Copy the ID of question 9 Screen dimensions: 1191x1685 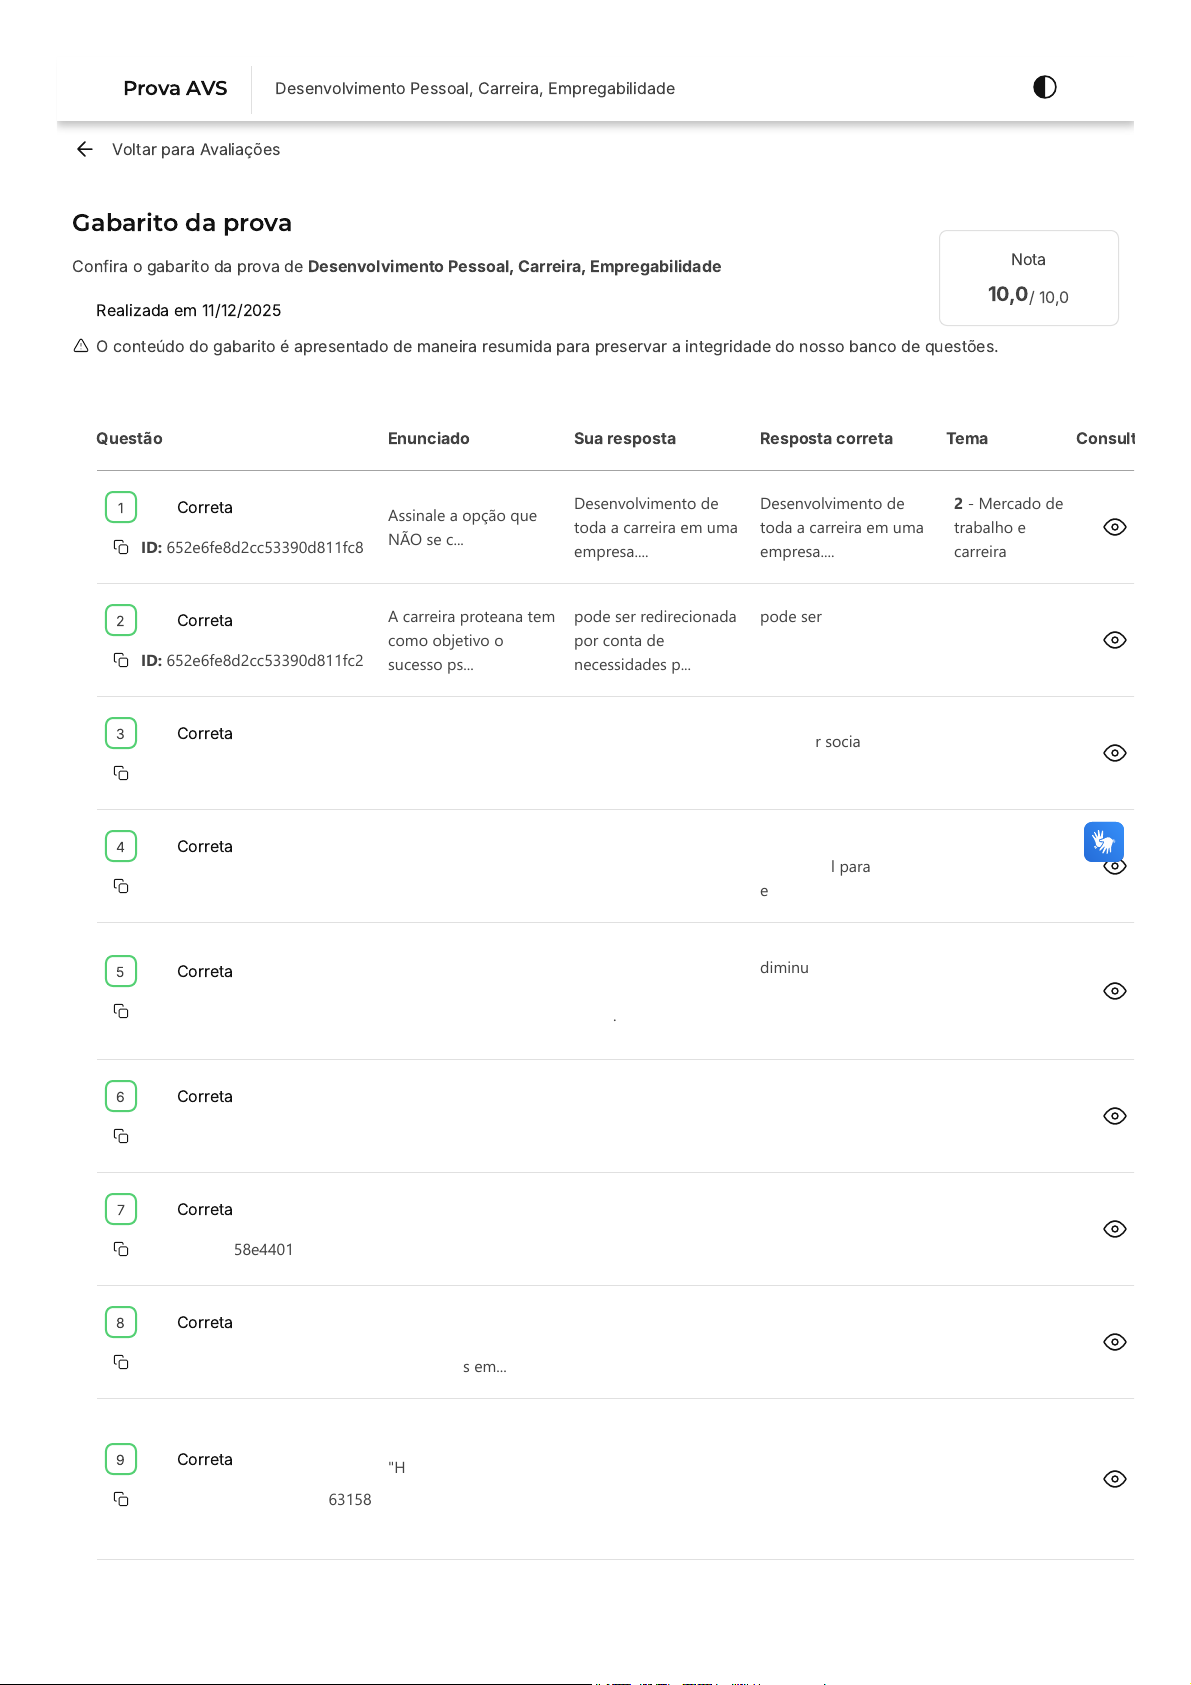[x=121, y=1499]
